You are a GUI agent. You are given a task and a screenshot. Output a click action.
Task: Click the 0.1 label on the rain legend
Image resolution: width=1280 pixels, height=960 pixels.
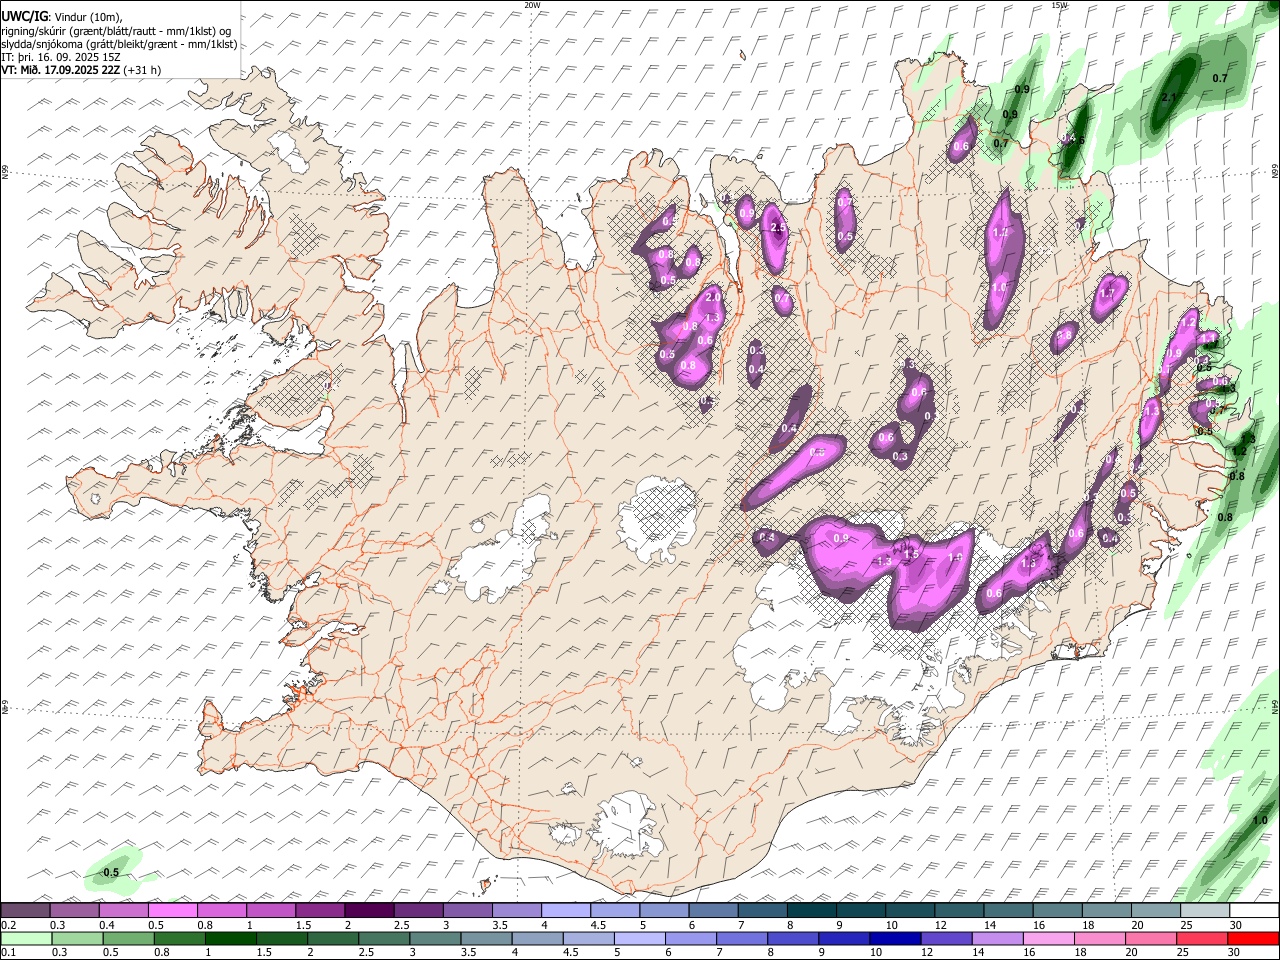tap(7, 953)
